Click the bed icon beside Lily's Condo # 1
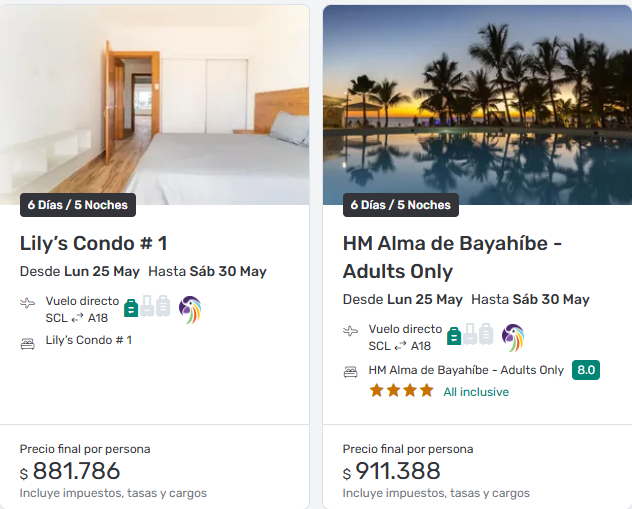 (27, 343)
